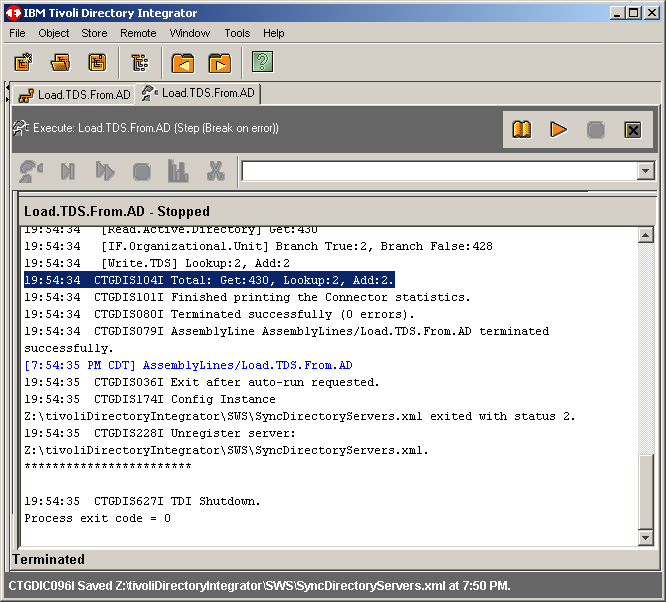Open the Remote menu
666x602 pixels.
pos(138,33)
